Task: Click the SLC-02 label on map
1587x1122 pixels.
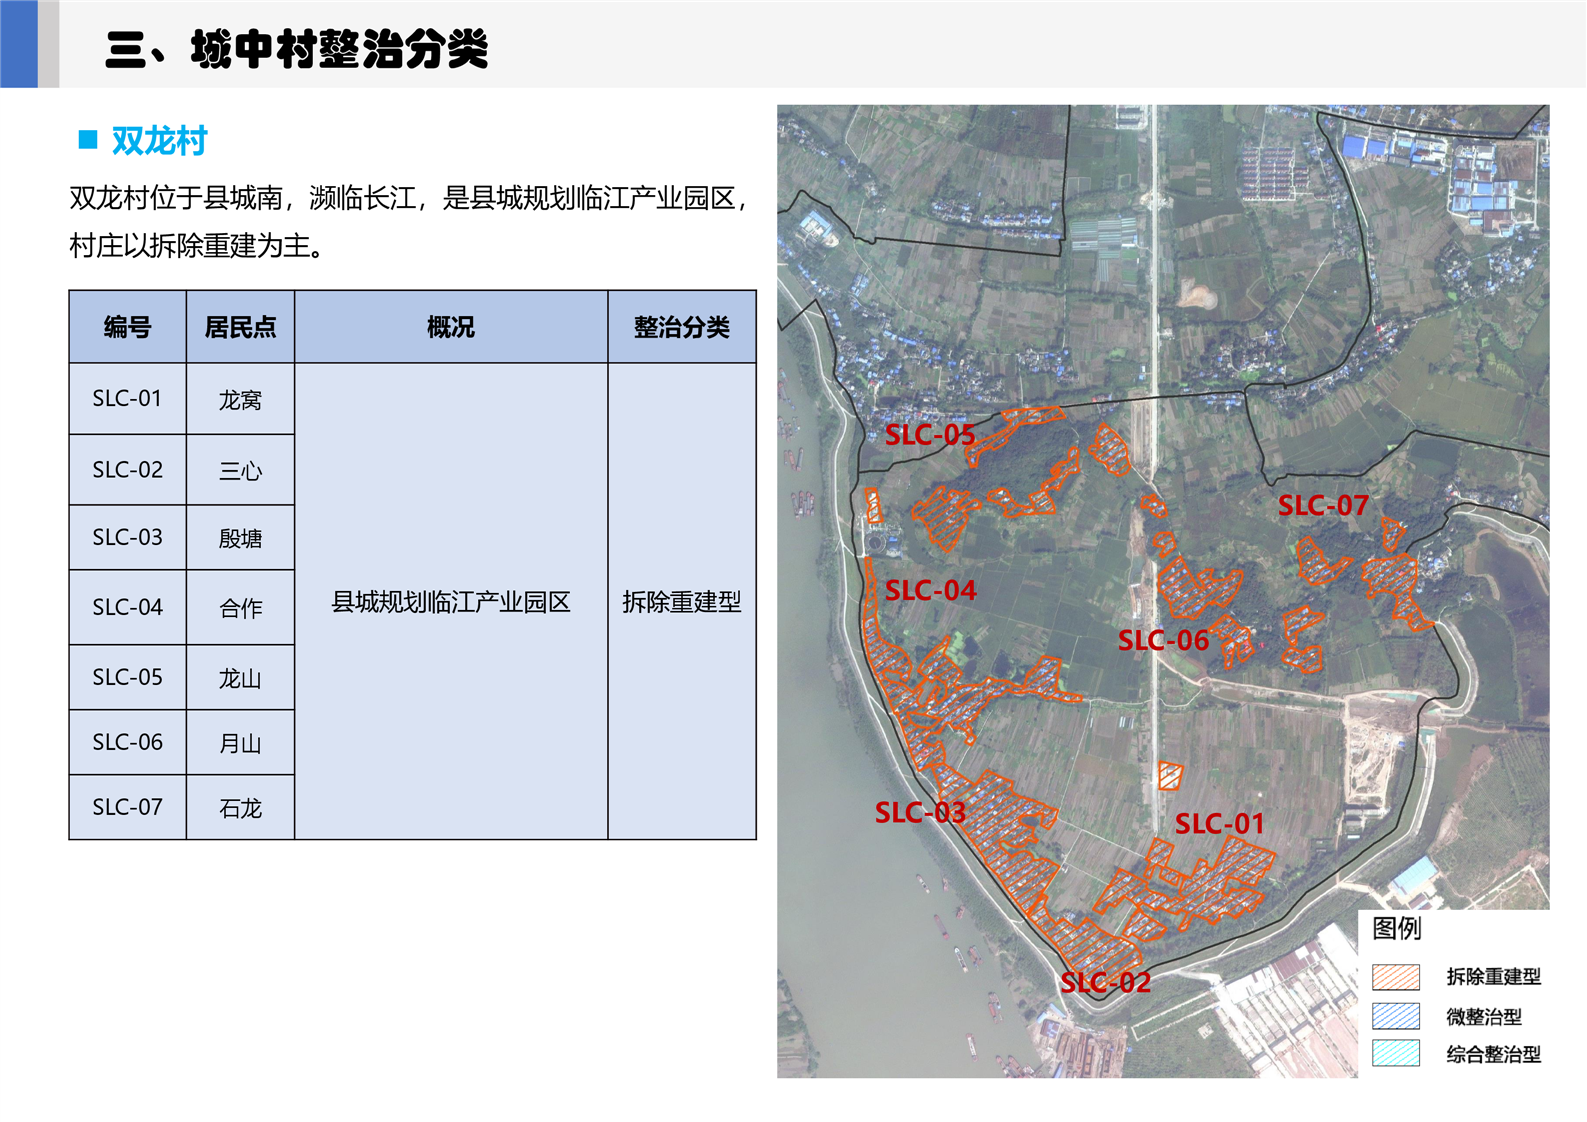Action: tap(1105, 982)
